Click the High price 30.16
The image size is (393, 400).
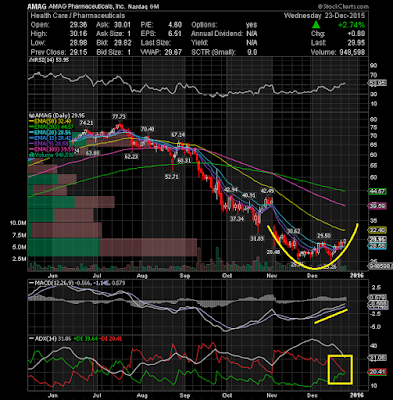78,34
